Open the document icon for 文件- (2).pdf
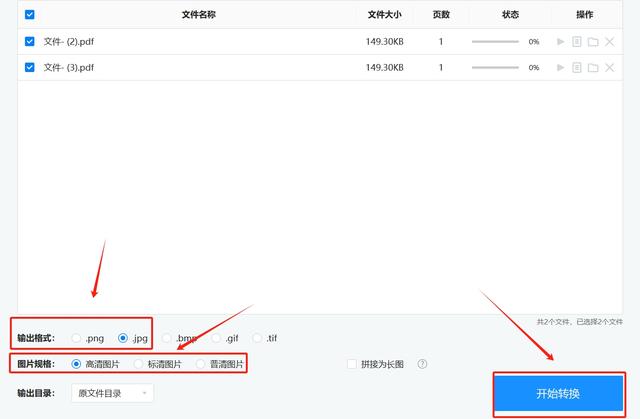Viewport: 640px width, 419px height. (577, 42)
